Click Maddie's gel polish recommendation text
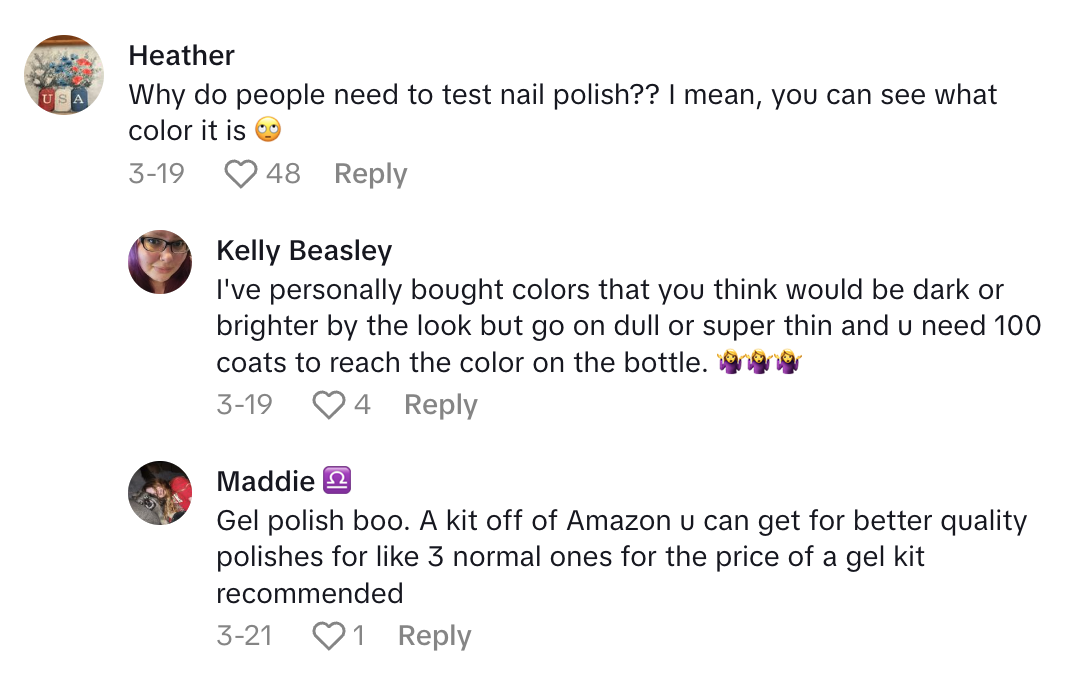1088x684 pixels. tap(620, 557)
